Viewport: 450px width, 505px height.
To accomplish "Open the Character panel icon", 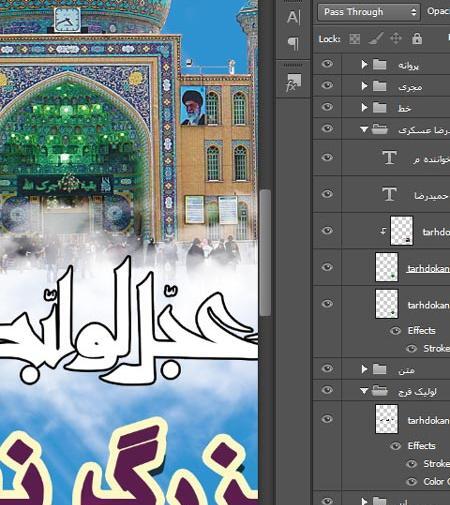I will pyautogui.click(x=293, y=17).
